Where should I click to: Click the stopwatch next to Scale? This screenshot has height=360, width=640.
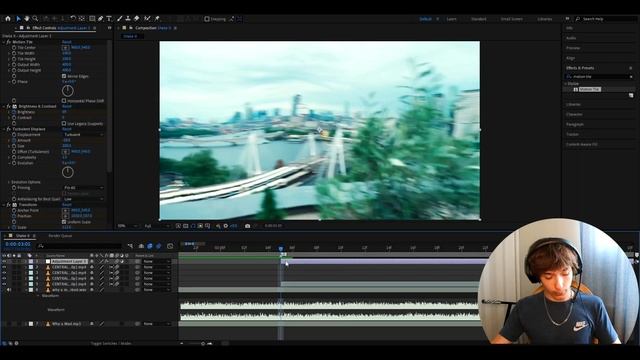point(14,227)
